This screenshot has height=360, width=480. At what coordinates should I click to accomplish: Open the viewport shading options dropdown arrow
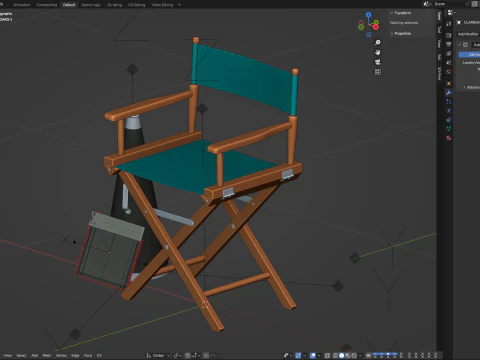click(x=360, y=355)
